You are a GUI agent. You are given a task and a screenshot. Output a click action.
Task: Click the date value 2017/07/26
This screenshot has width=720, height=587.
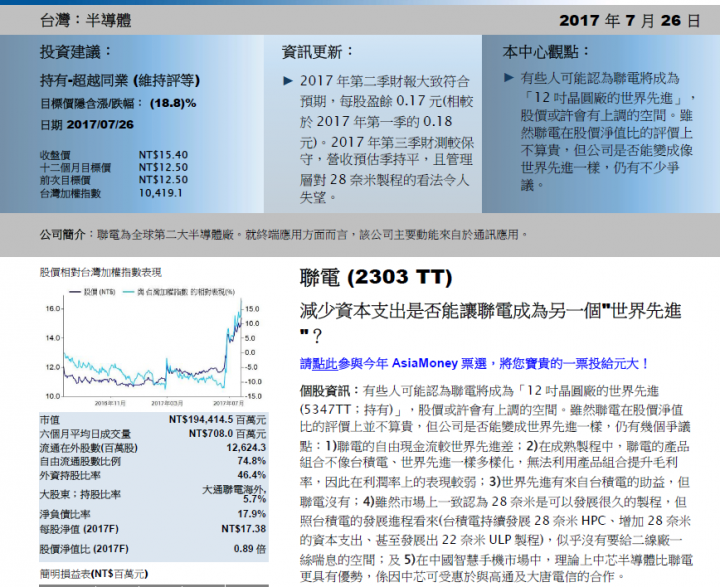tap(100, 124)
